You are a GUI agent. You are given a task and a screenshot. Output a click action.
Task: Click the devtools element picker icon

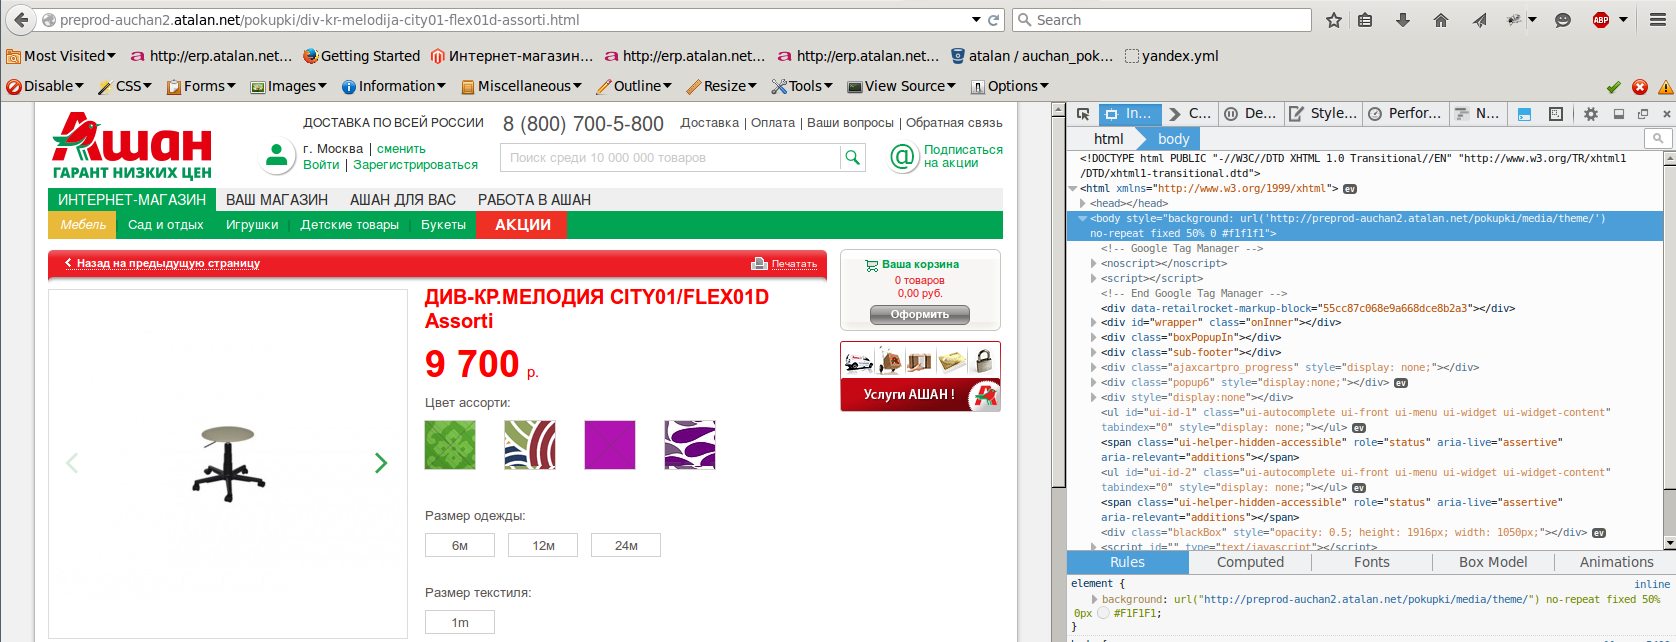click(x=1083, y=114)
